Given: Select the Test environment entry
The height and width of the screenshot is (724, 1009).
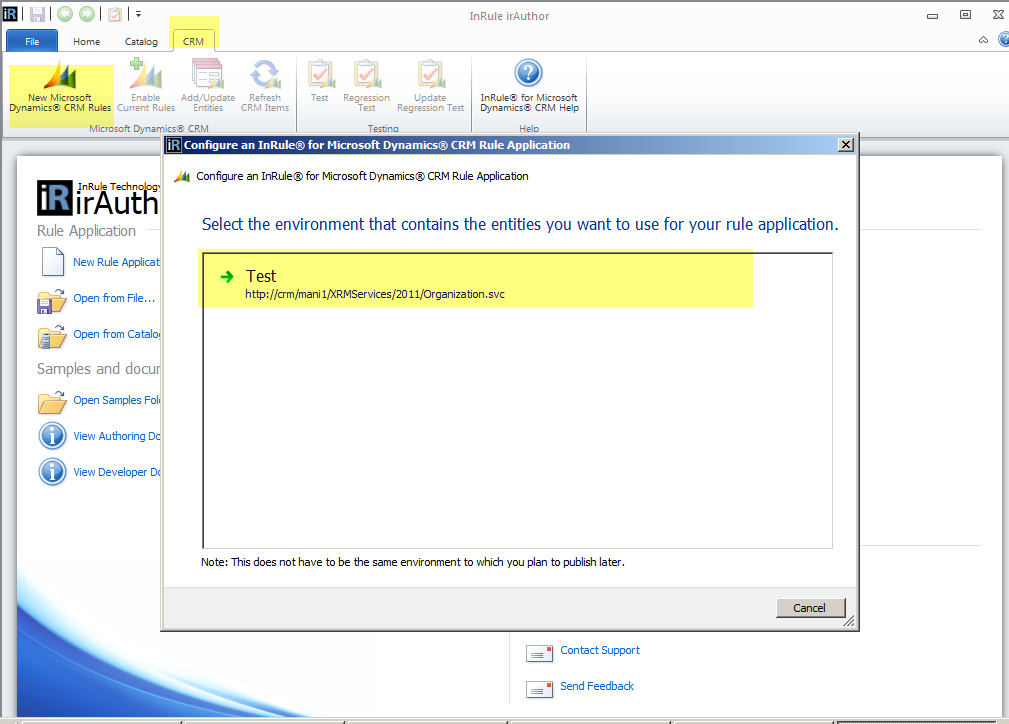Looking at the screenshot, I should click(400, 283).
